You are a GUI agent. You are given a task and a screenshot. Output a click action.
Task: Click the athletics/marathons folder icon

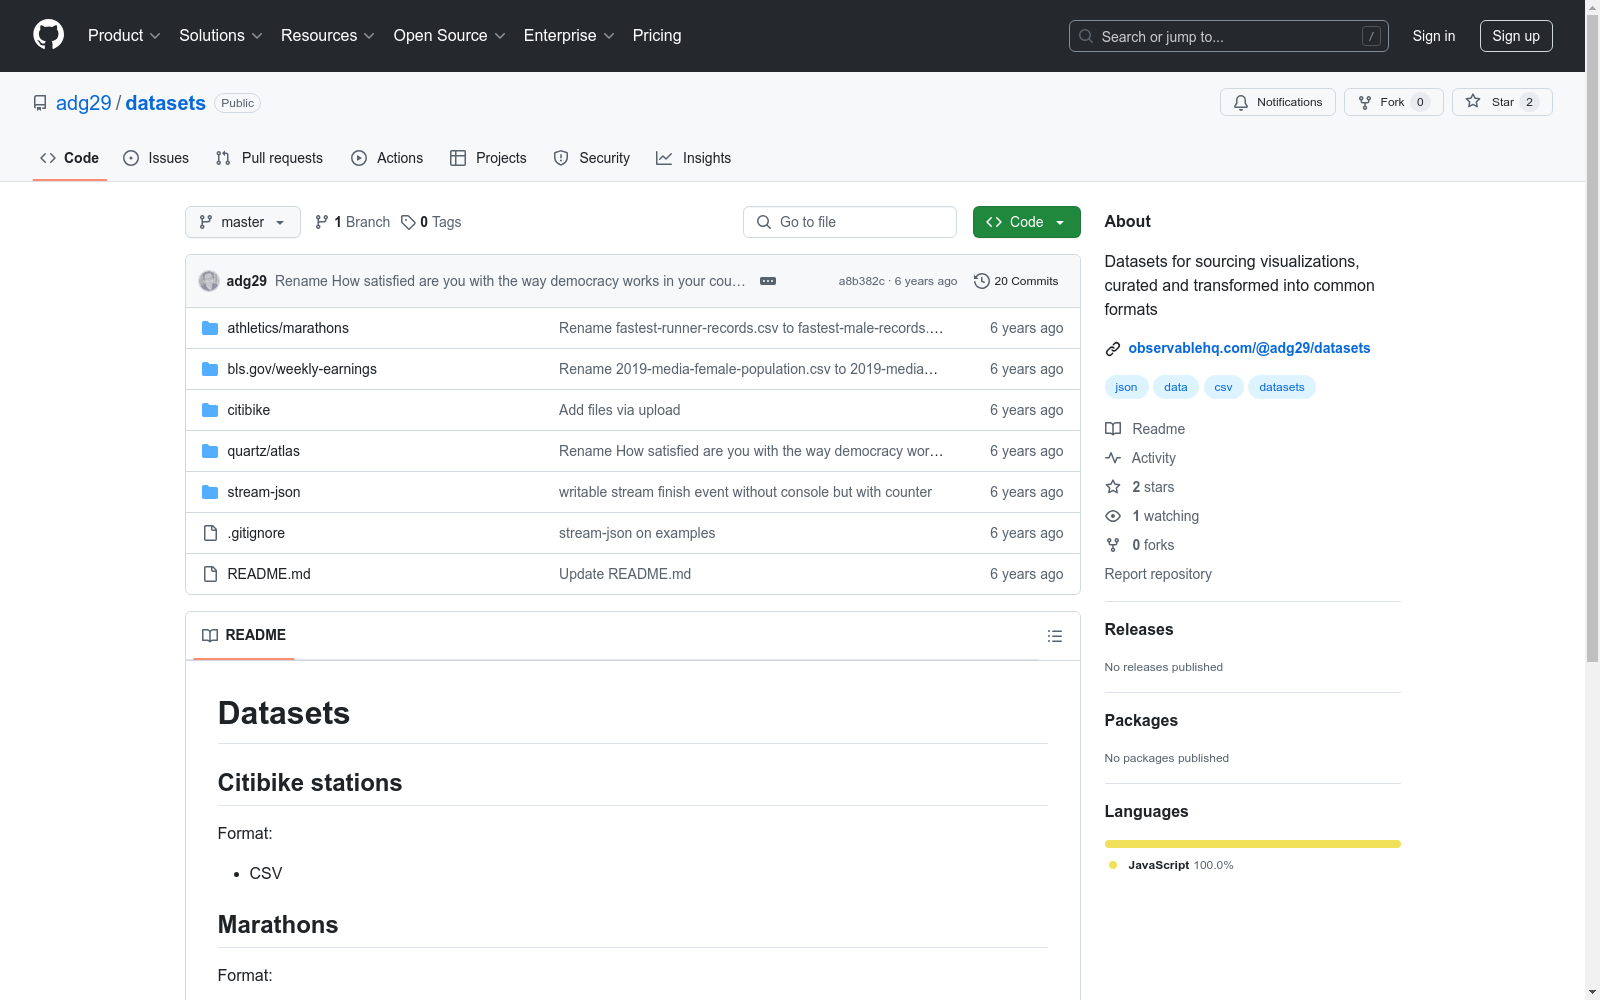pyautogui.click(x=210, y=328)
